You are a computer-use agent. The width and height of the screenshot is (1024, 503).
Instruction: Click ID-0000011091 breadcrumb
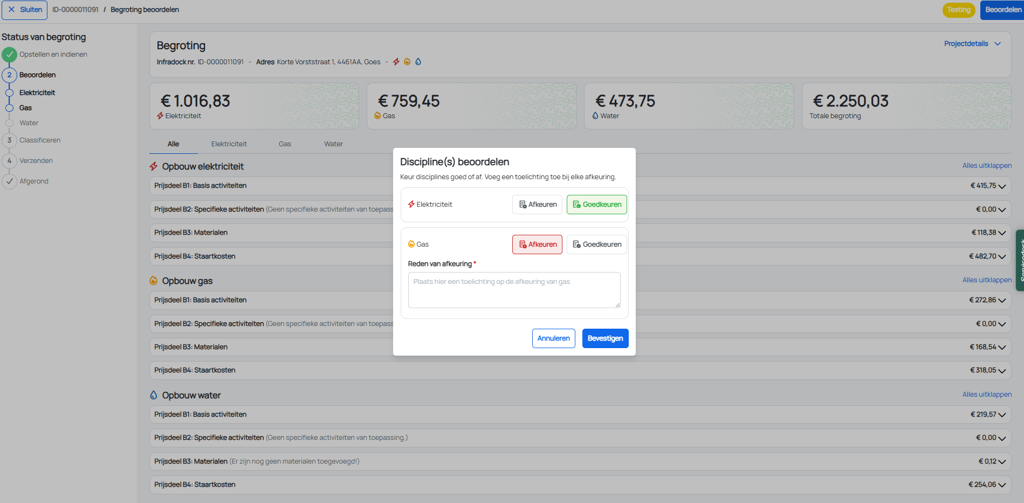pos(75,10)
